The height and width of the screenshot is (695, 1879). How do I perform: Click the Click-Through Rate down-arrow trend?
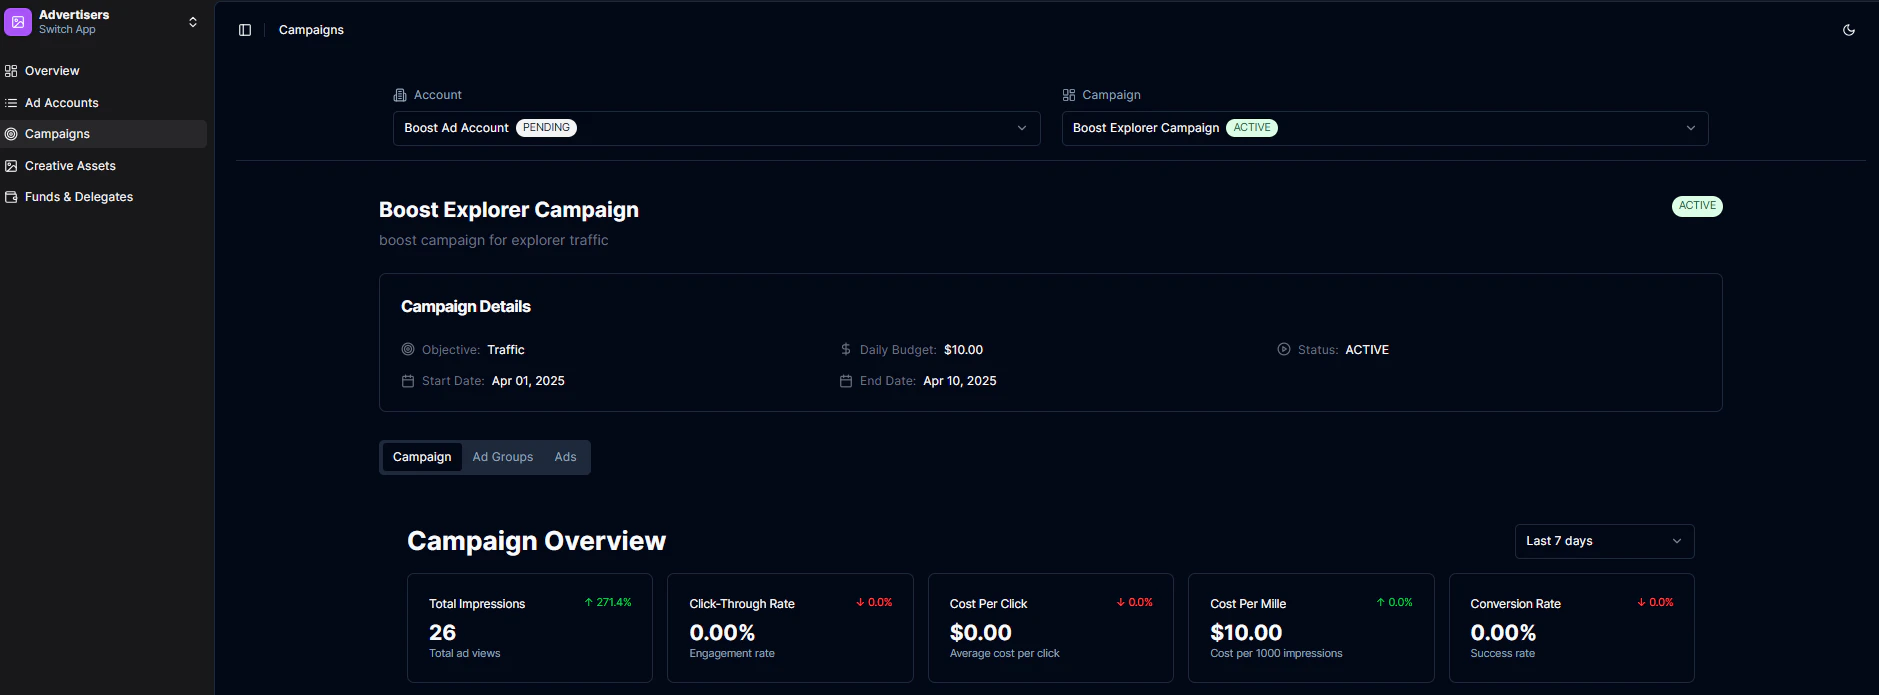[x=874, y=603]
